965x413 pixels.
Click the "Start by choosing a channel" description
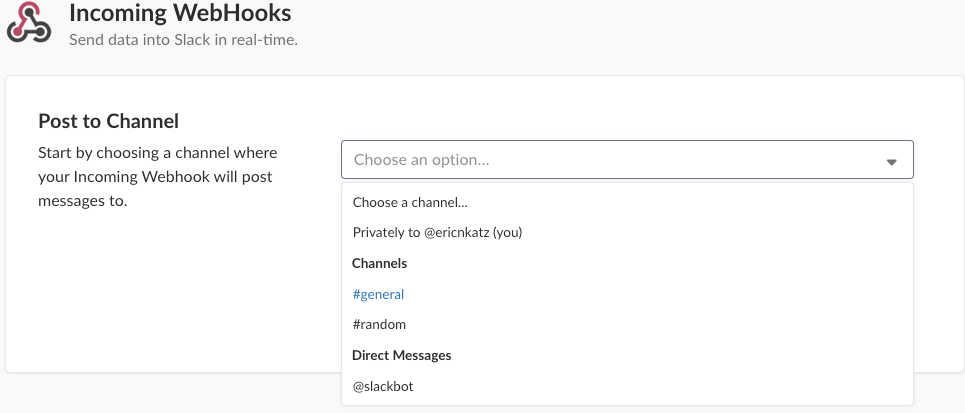click(158, 177)
